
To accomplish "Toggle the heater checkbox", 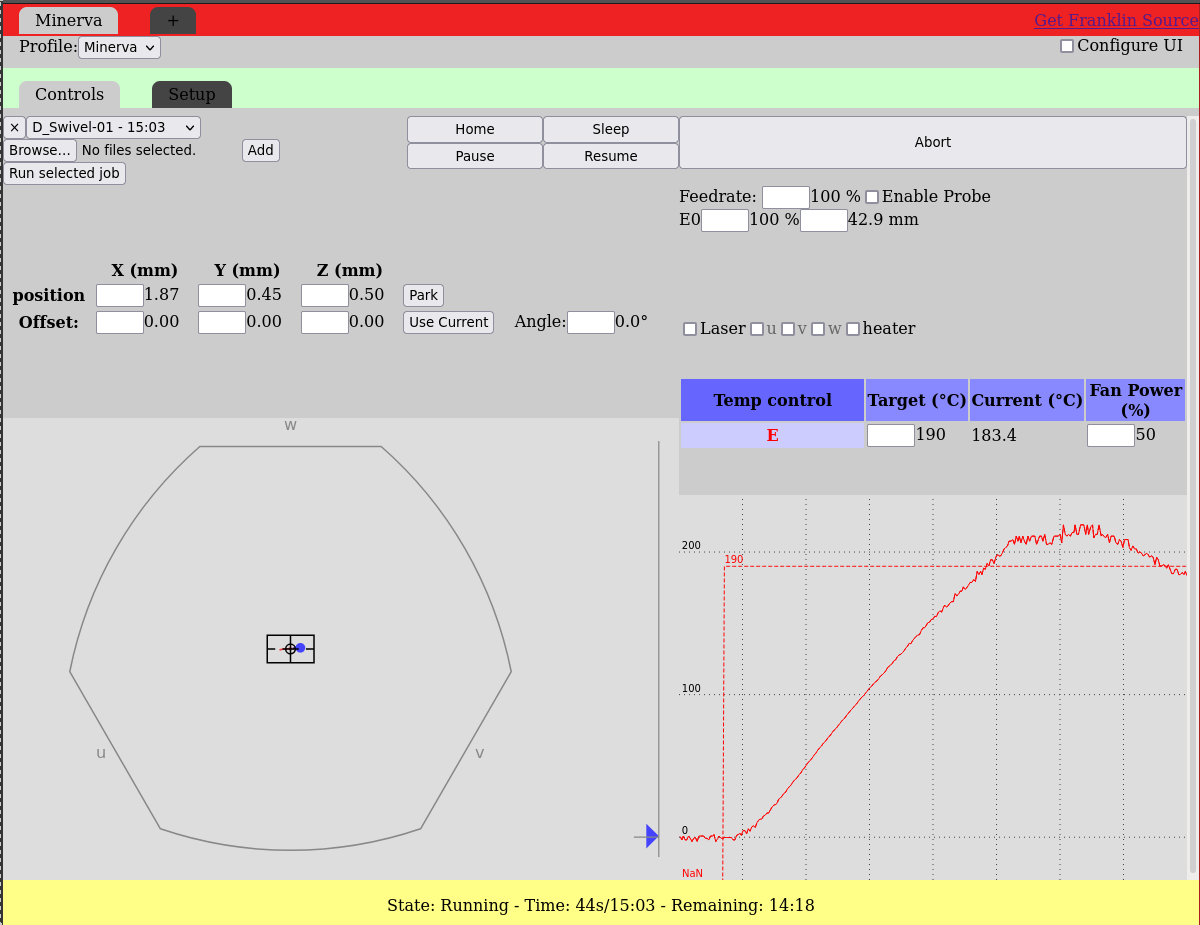I will pos(853,329).
